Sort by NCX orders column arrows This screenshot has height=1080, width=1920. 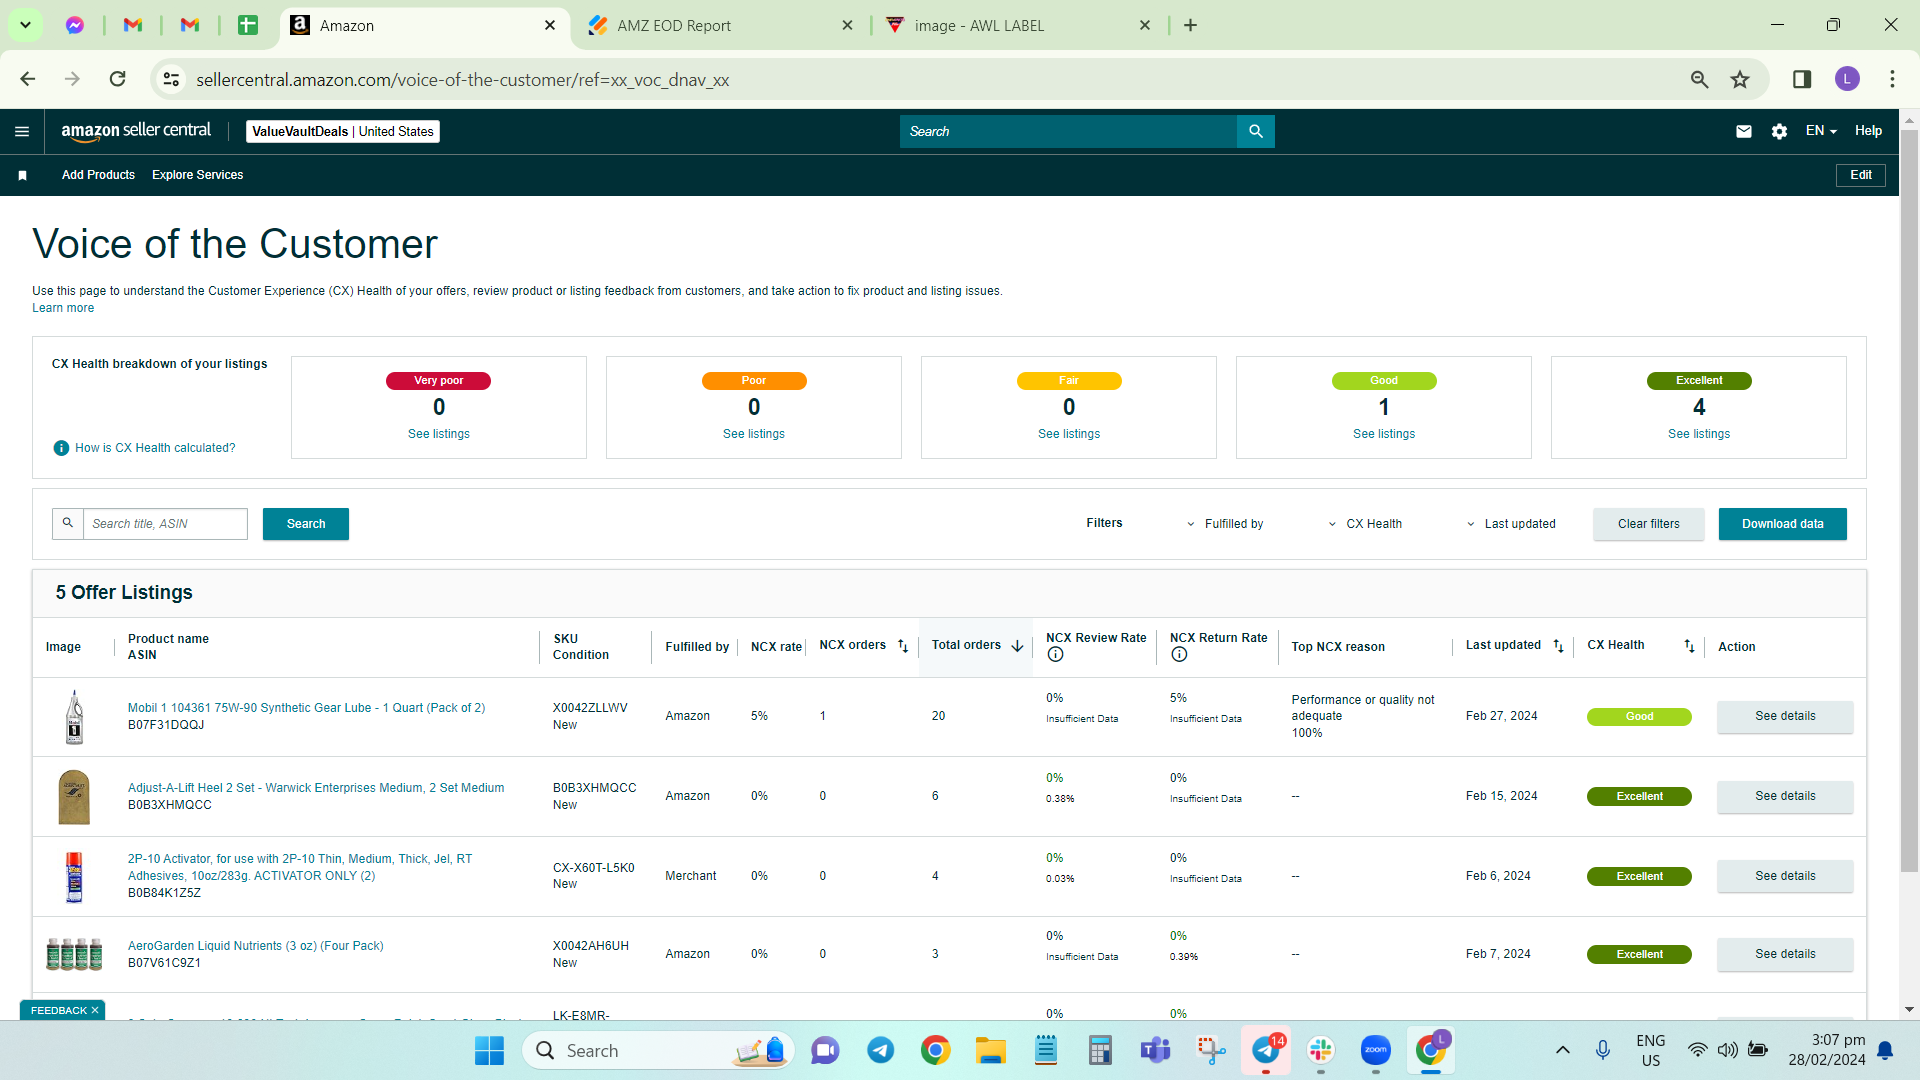click(x=903, y=646)
